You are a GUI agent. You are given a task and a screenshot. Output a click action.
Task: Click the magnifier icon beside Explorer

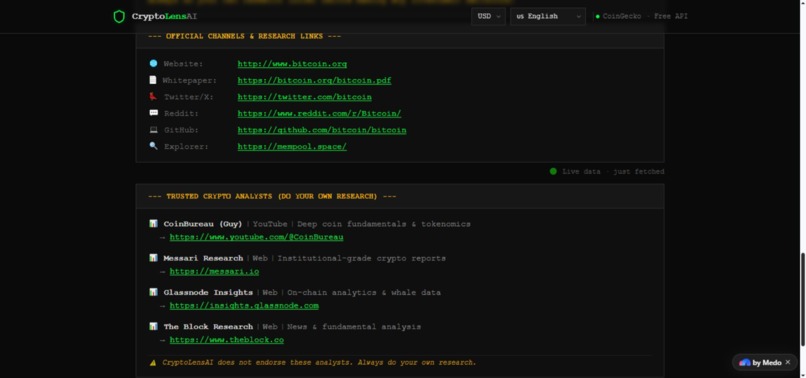(x=153, y=146)
